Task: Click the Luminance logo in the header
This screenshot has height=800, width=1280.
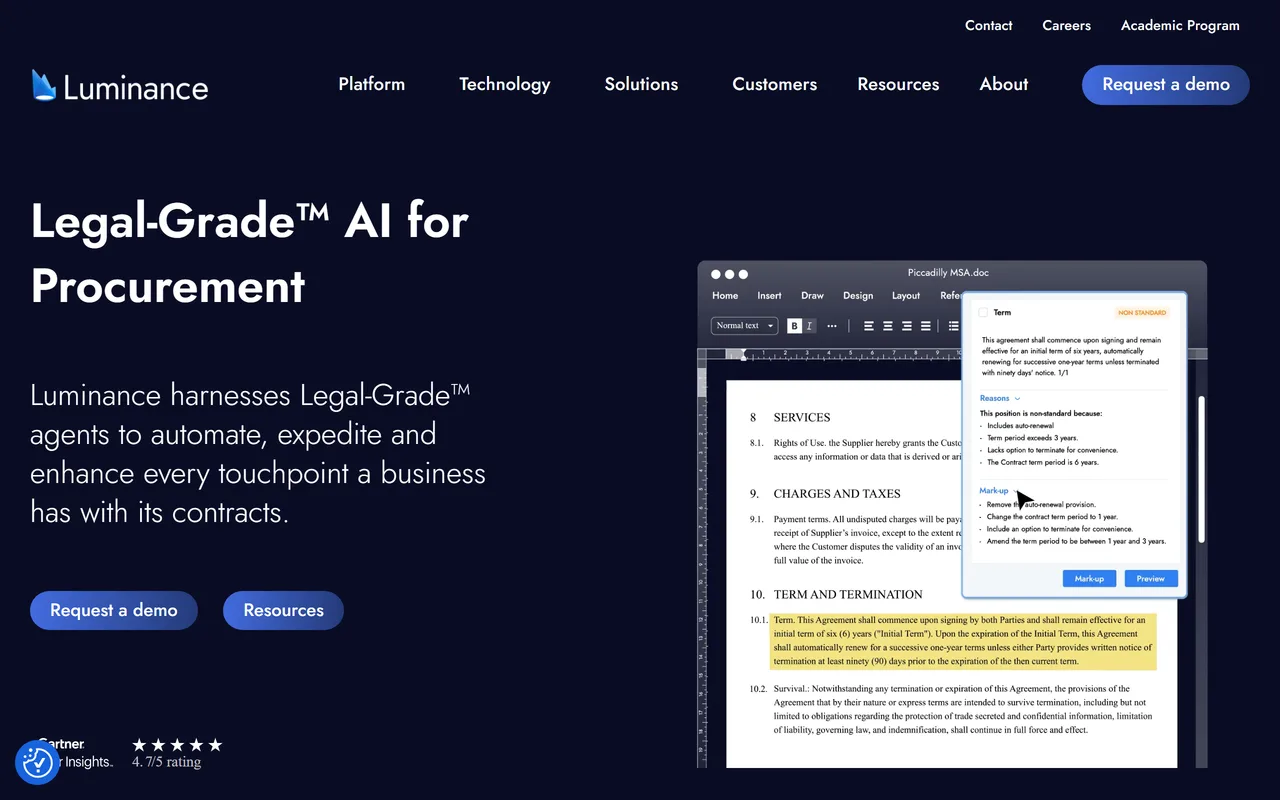Action: point(120,86)
